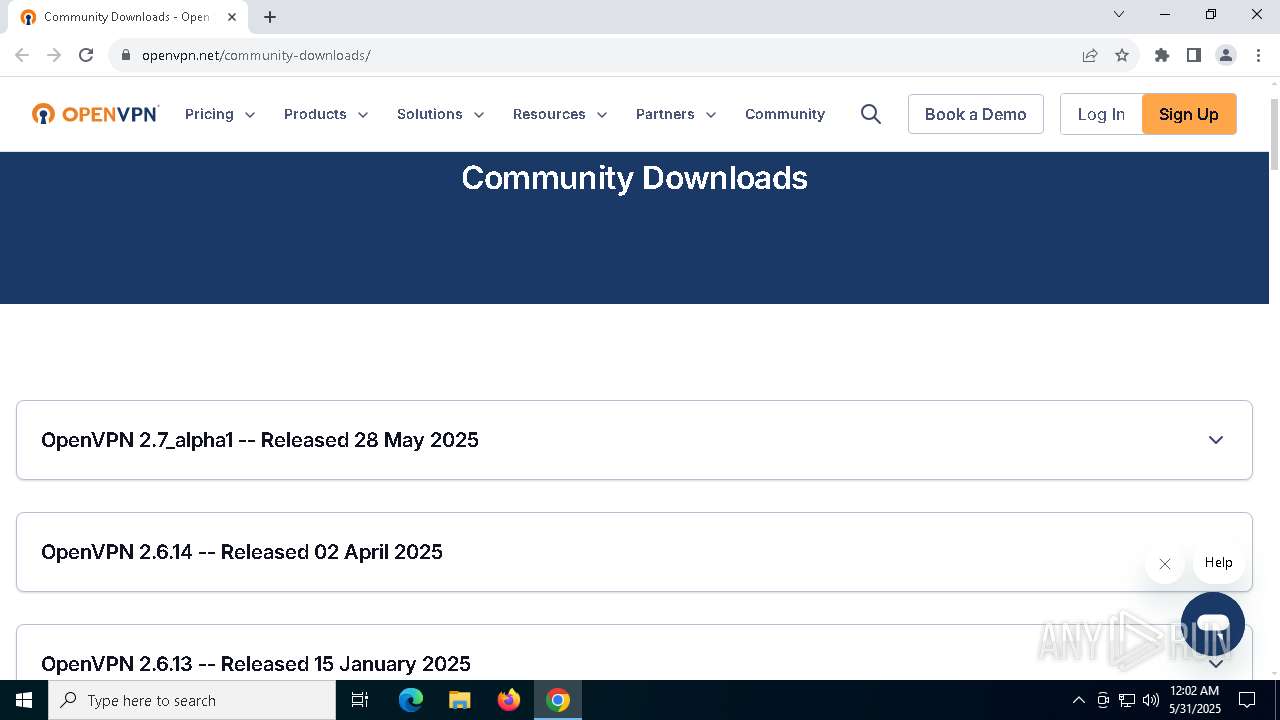
Task: Click the padlock site info icon
Action: coord(126,55)
